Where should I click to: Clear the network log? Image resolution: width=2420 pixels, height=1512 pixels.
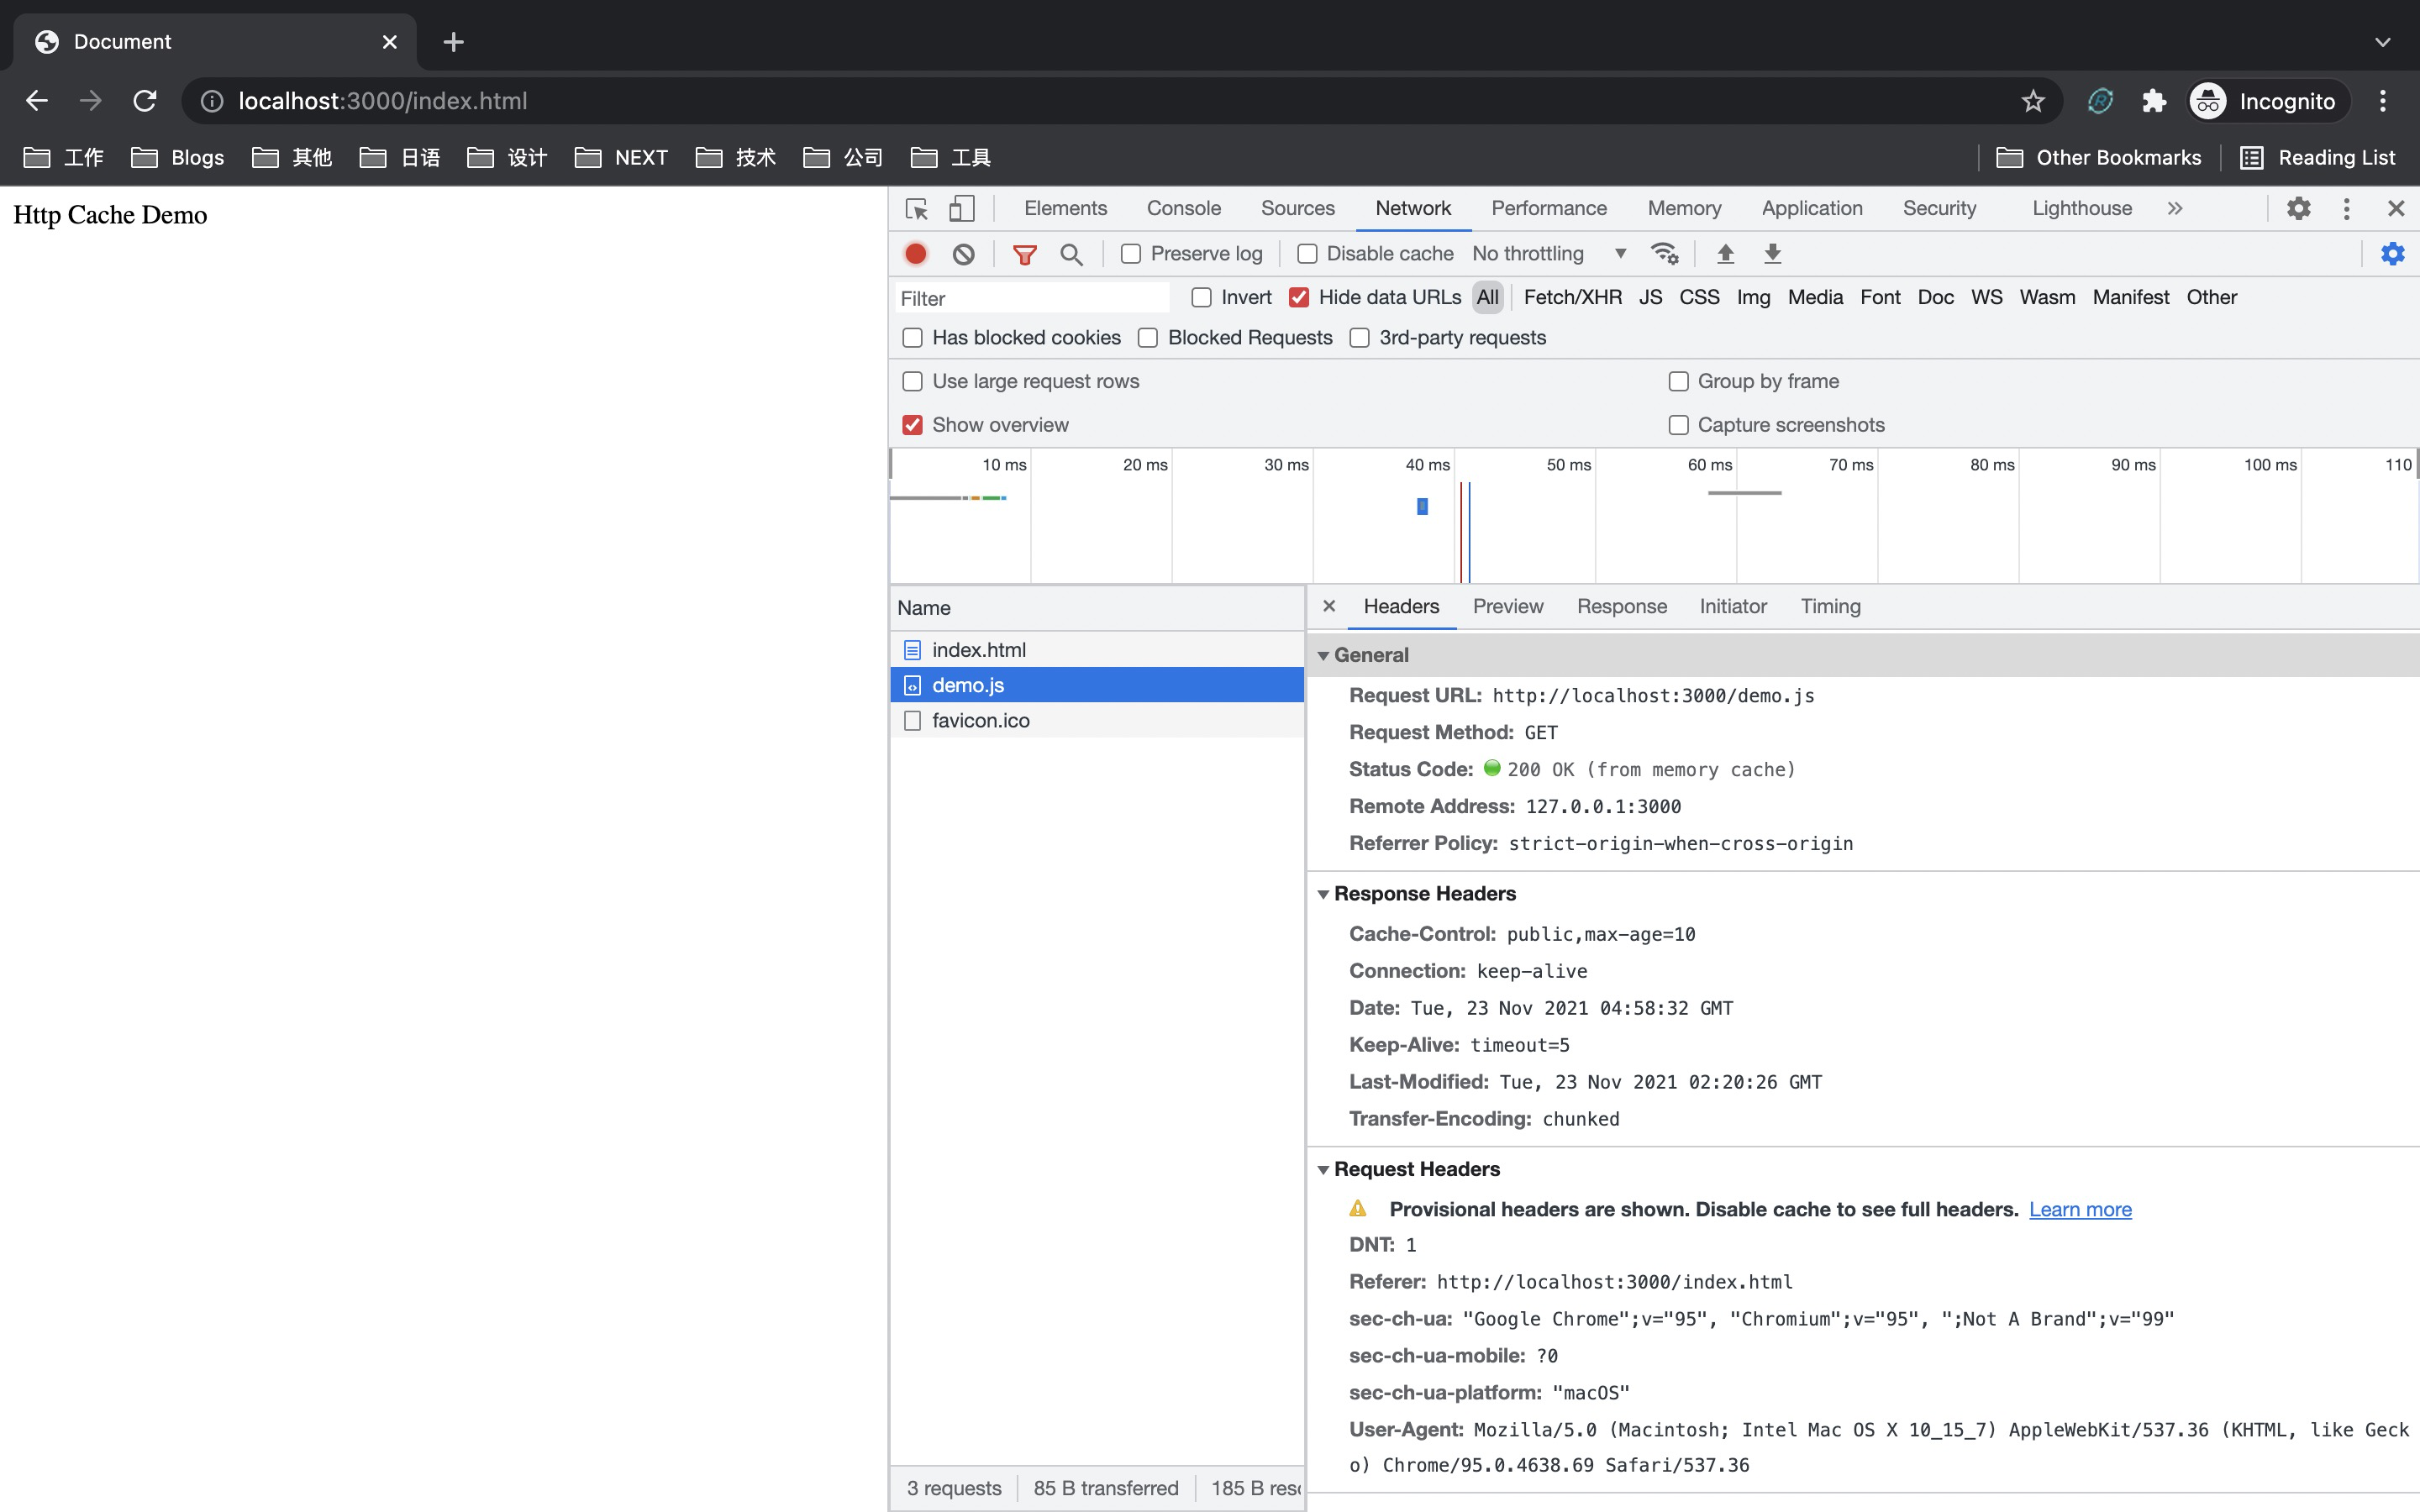tap(963, 254)
